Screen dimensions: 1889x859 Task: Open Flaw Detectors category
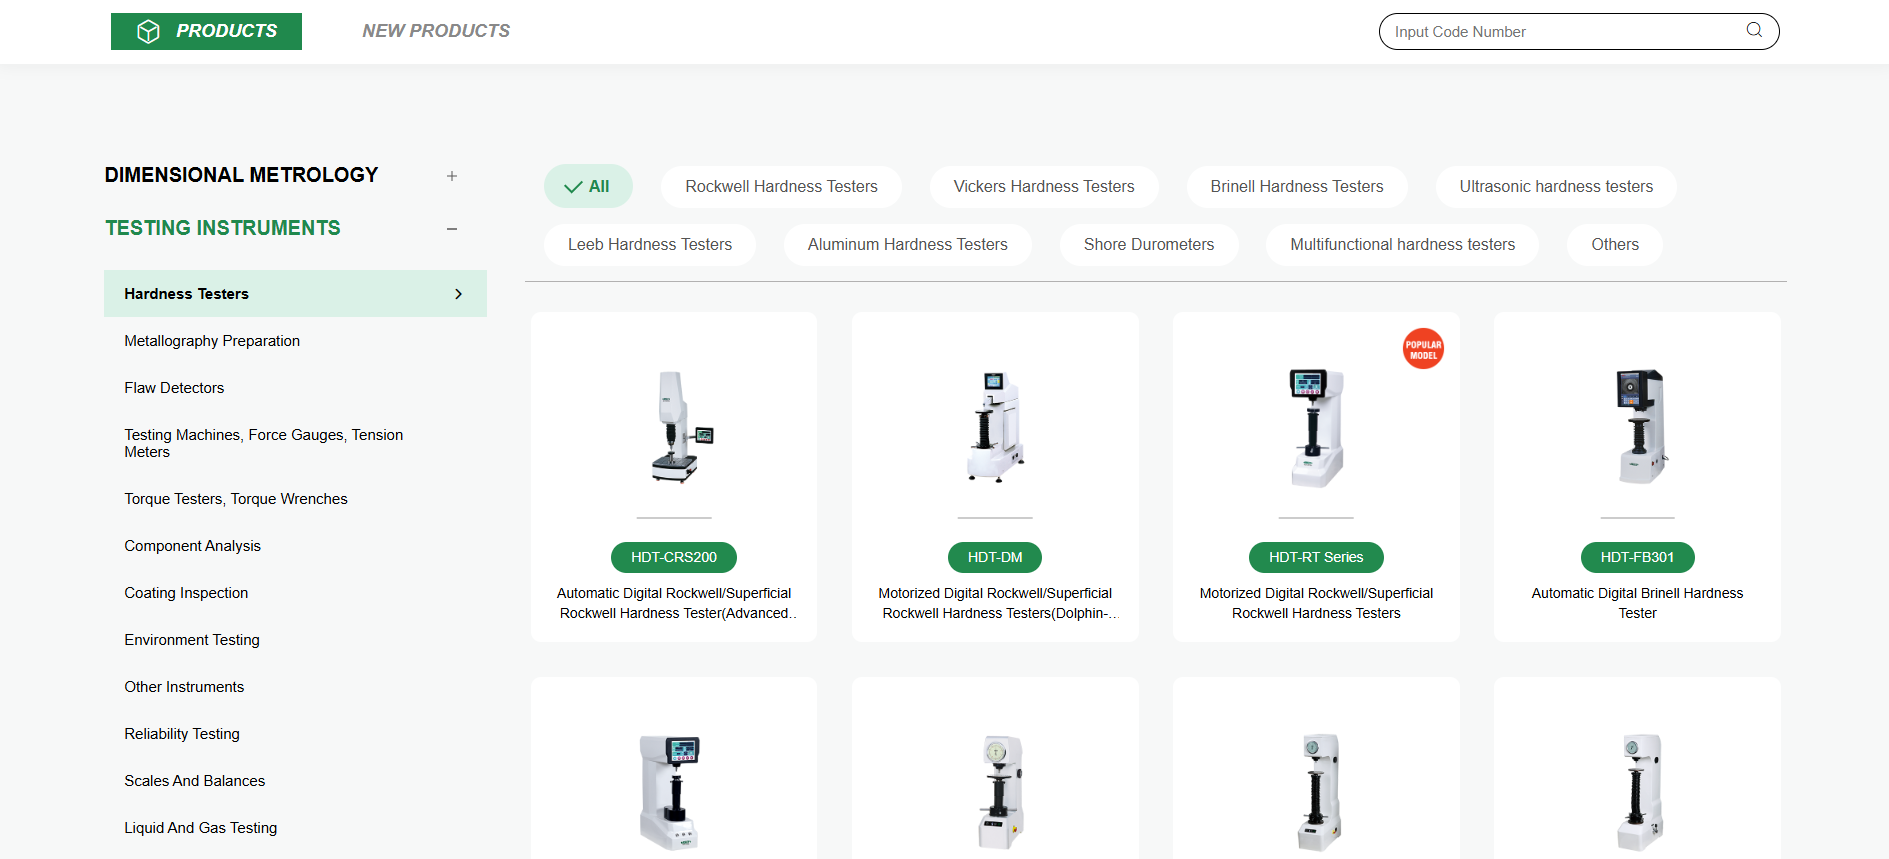(x=174, y=388)
